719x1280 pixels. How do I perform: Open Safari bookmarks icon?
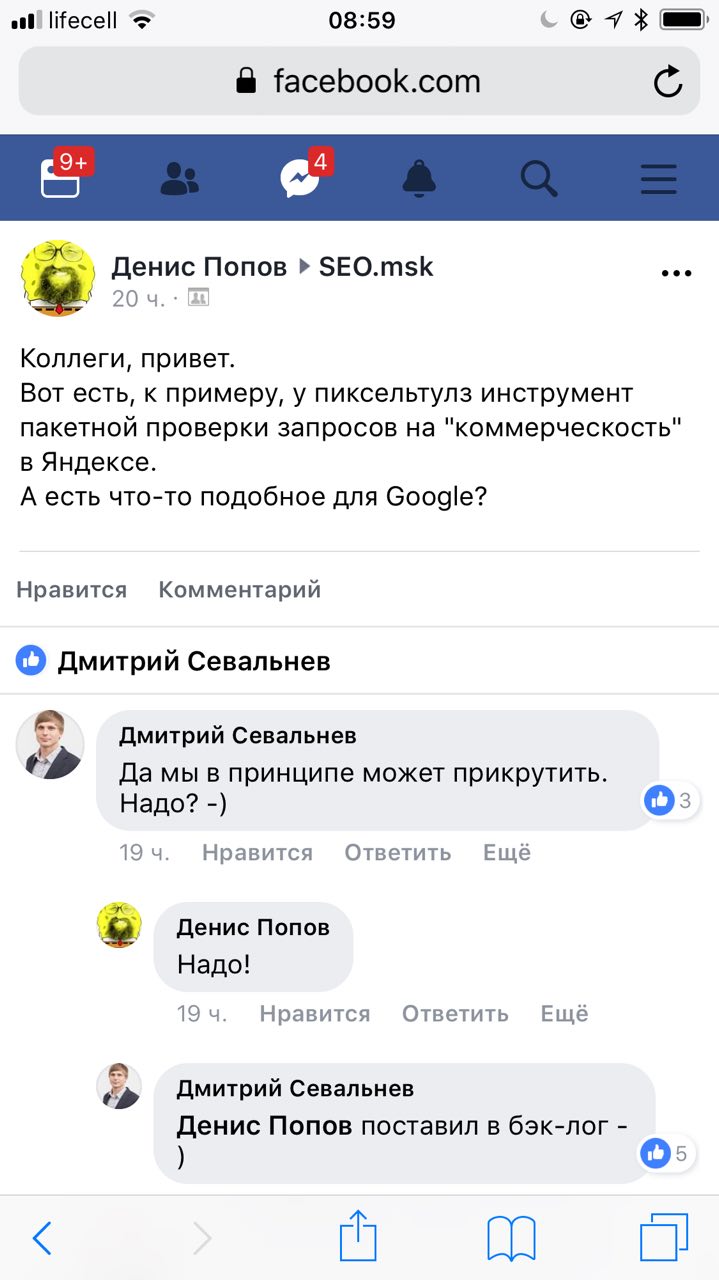coord(511,1239)
